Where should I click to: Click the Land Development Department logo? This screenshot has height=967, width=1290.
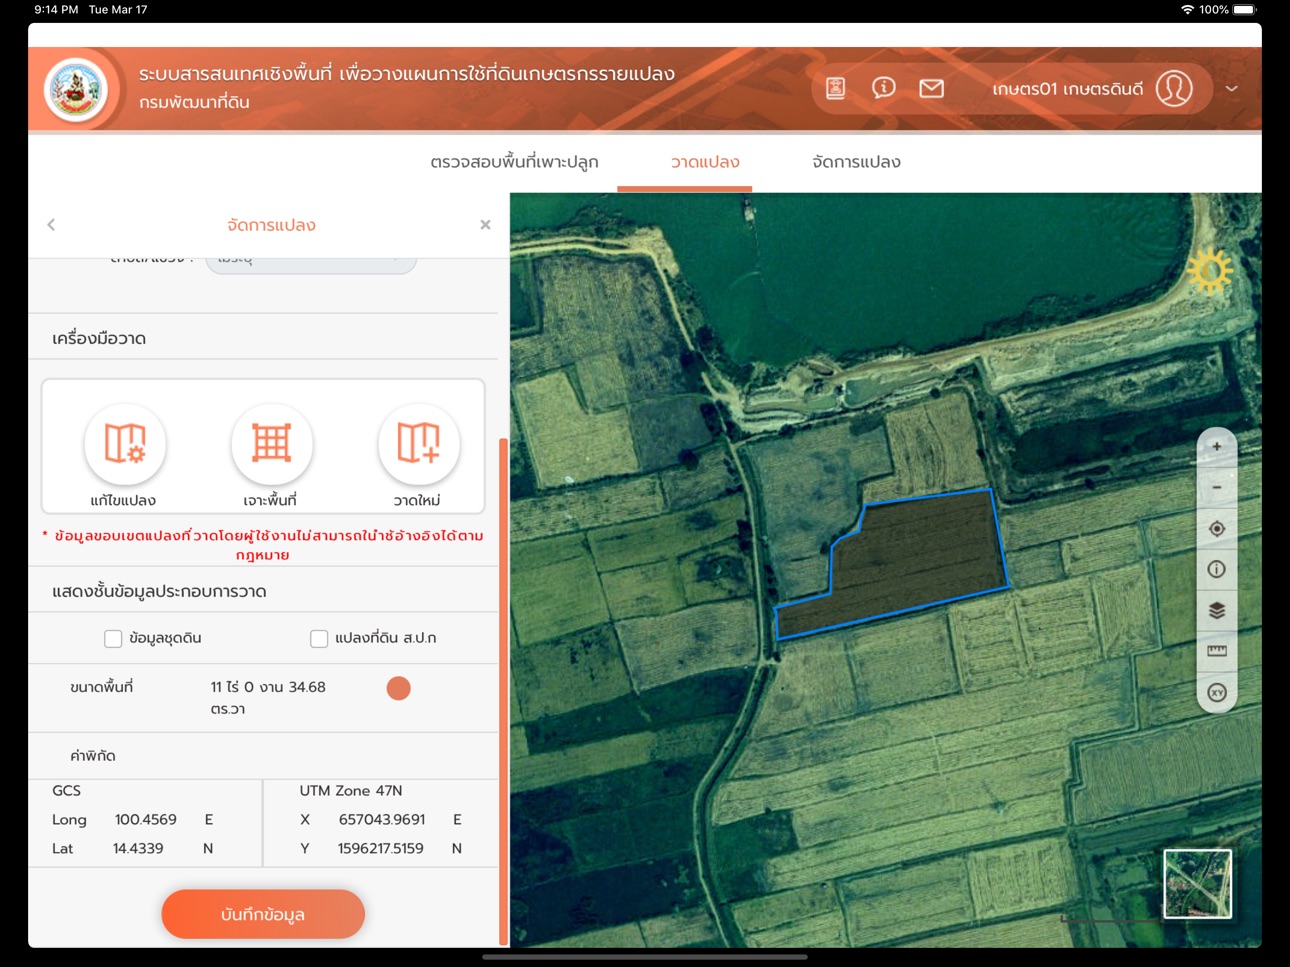76,90
